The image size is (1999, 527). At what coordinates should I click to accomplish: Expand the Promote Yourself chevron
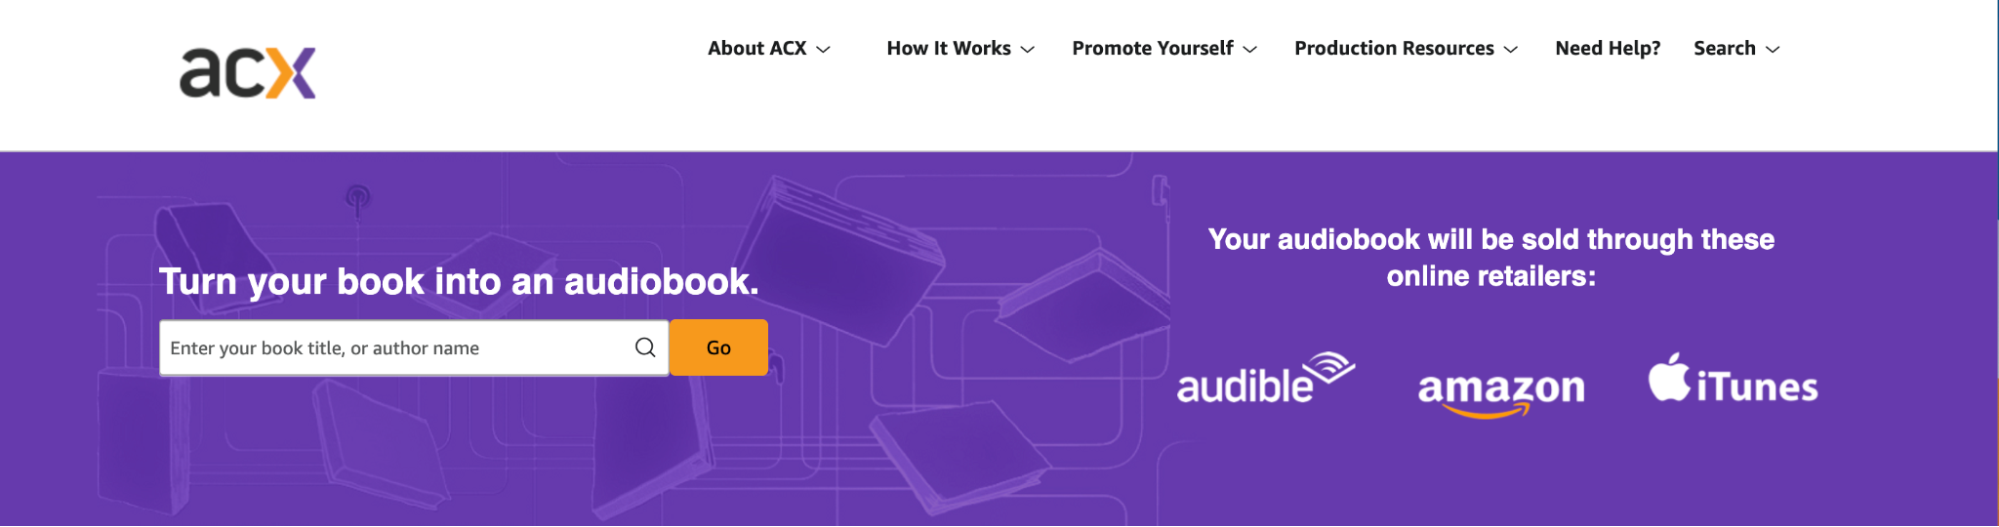click(x=1249, y=49)
